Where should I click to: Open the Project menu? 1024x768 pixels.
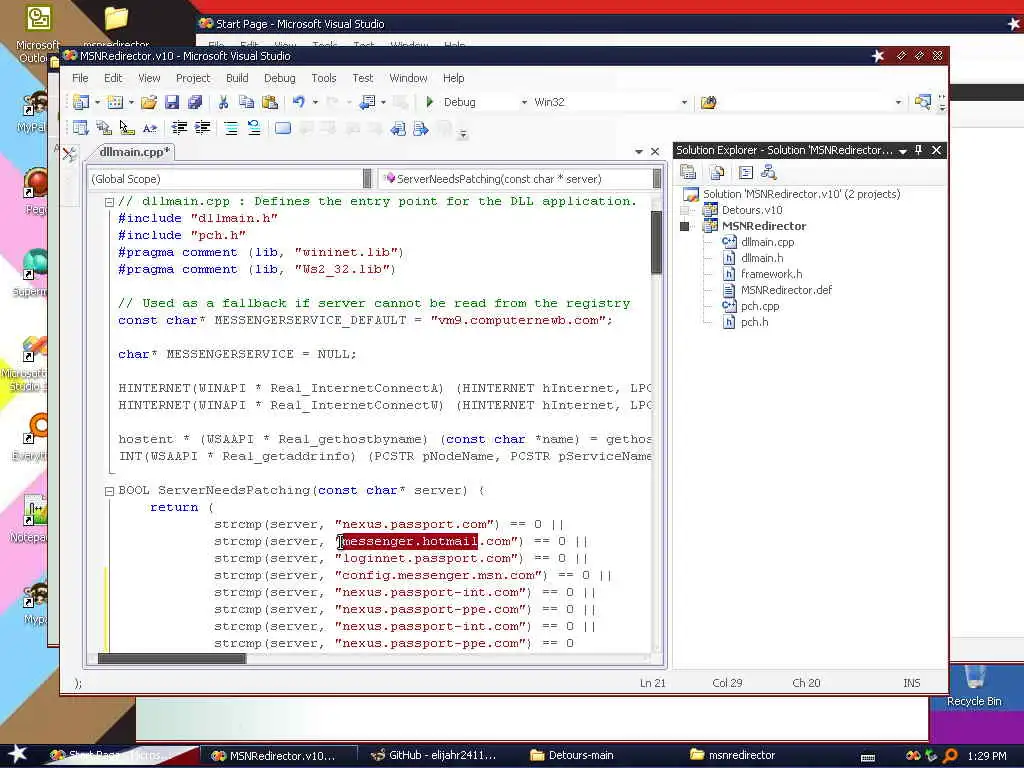click(193, 78)
